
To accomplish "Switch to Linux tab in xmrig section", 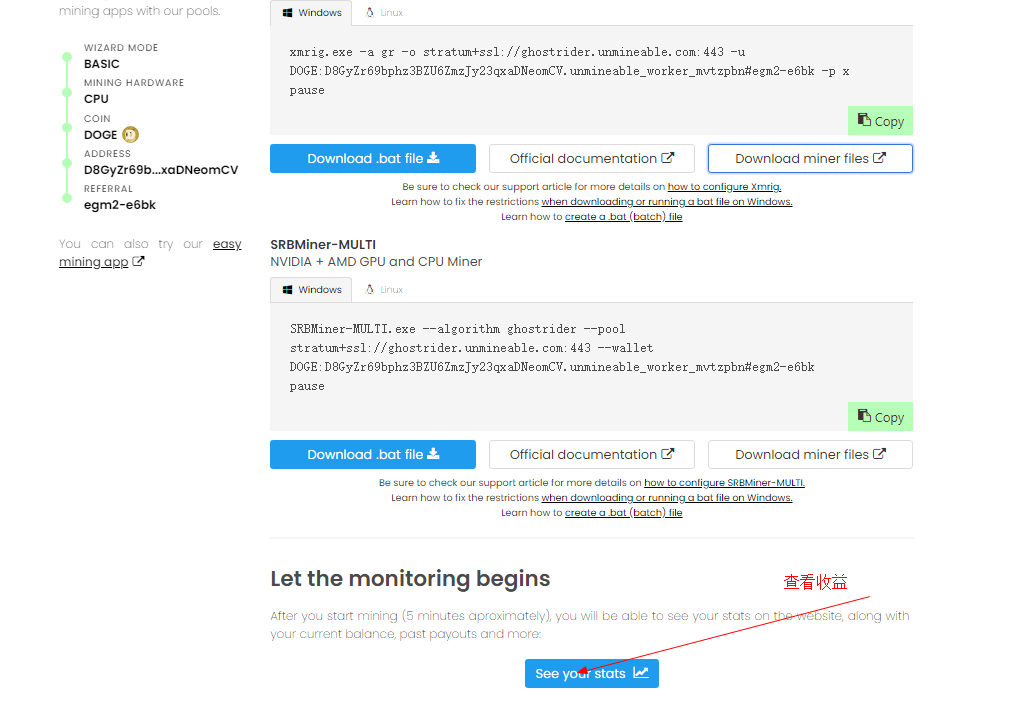I will coord(384,13).
